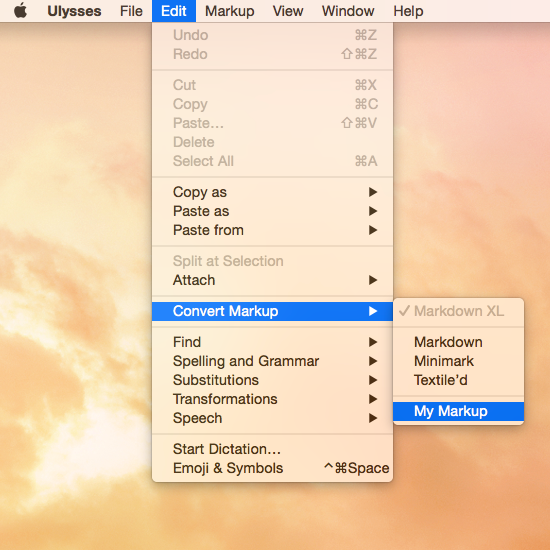Open the Transformations submenu
The width and height of the screenshot is (550, 550).
tap(273, 399)
